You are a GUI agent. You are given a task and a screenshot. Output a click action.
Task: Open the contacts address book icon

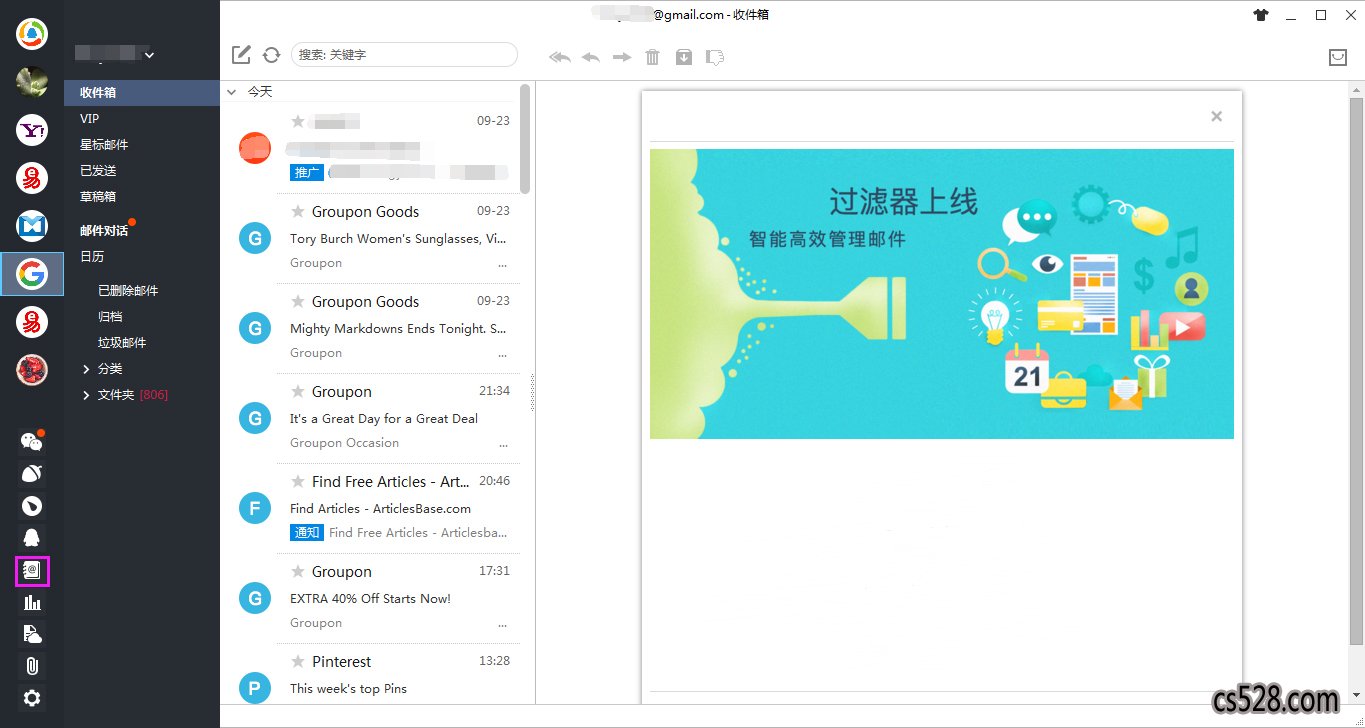[32, 571]
